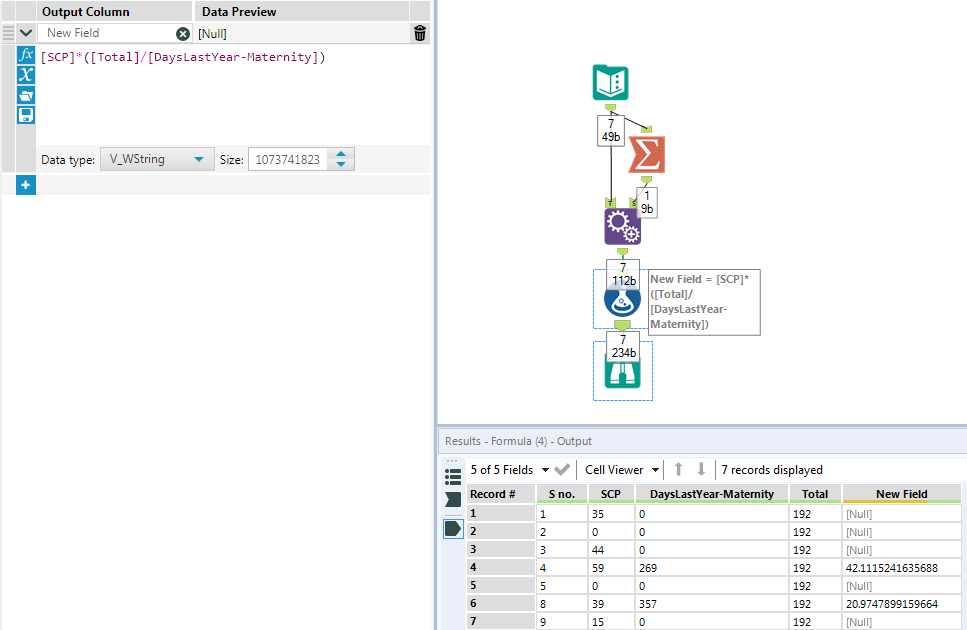Move to next record with down arrow

(x=701, y=470)
